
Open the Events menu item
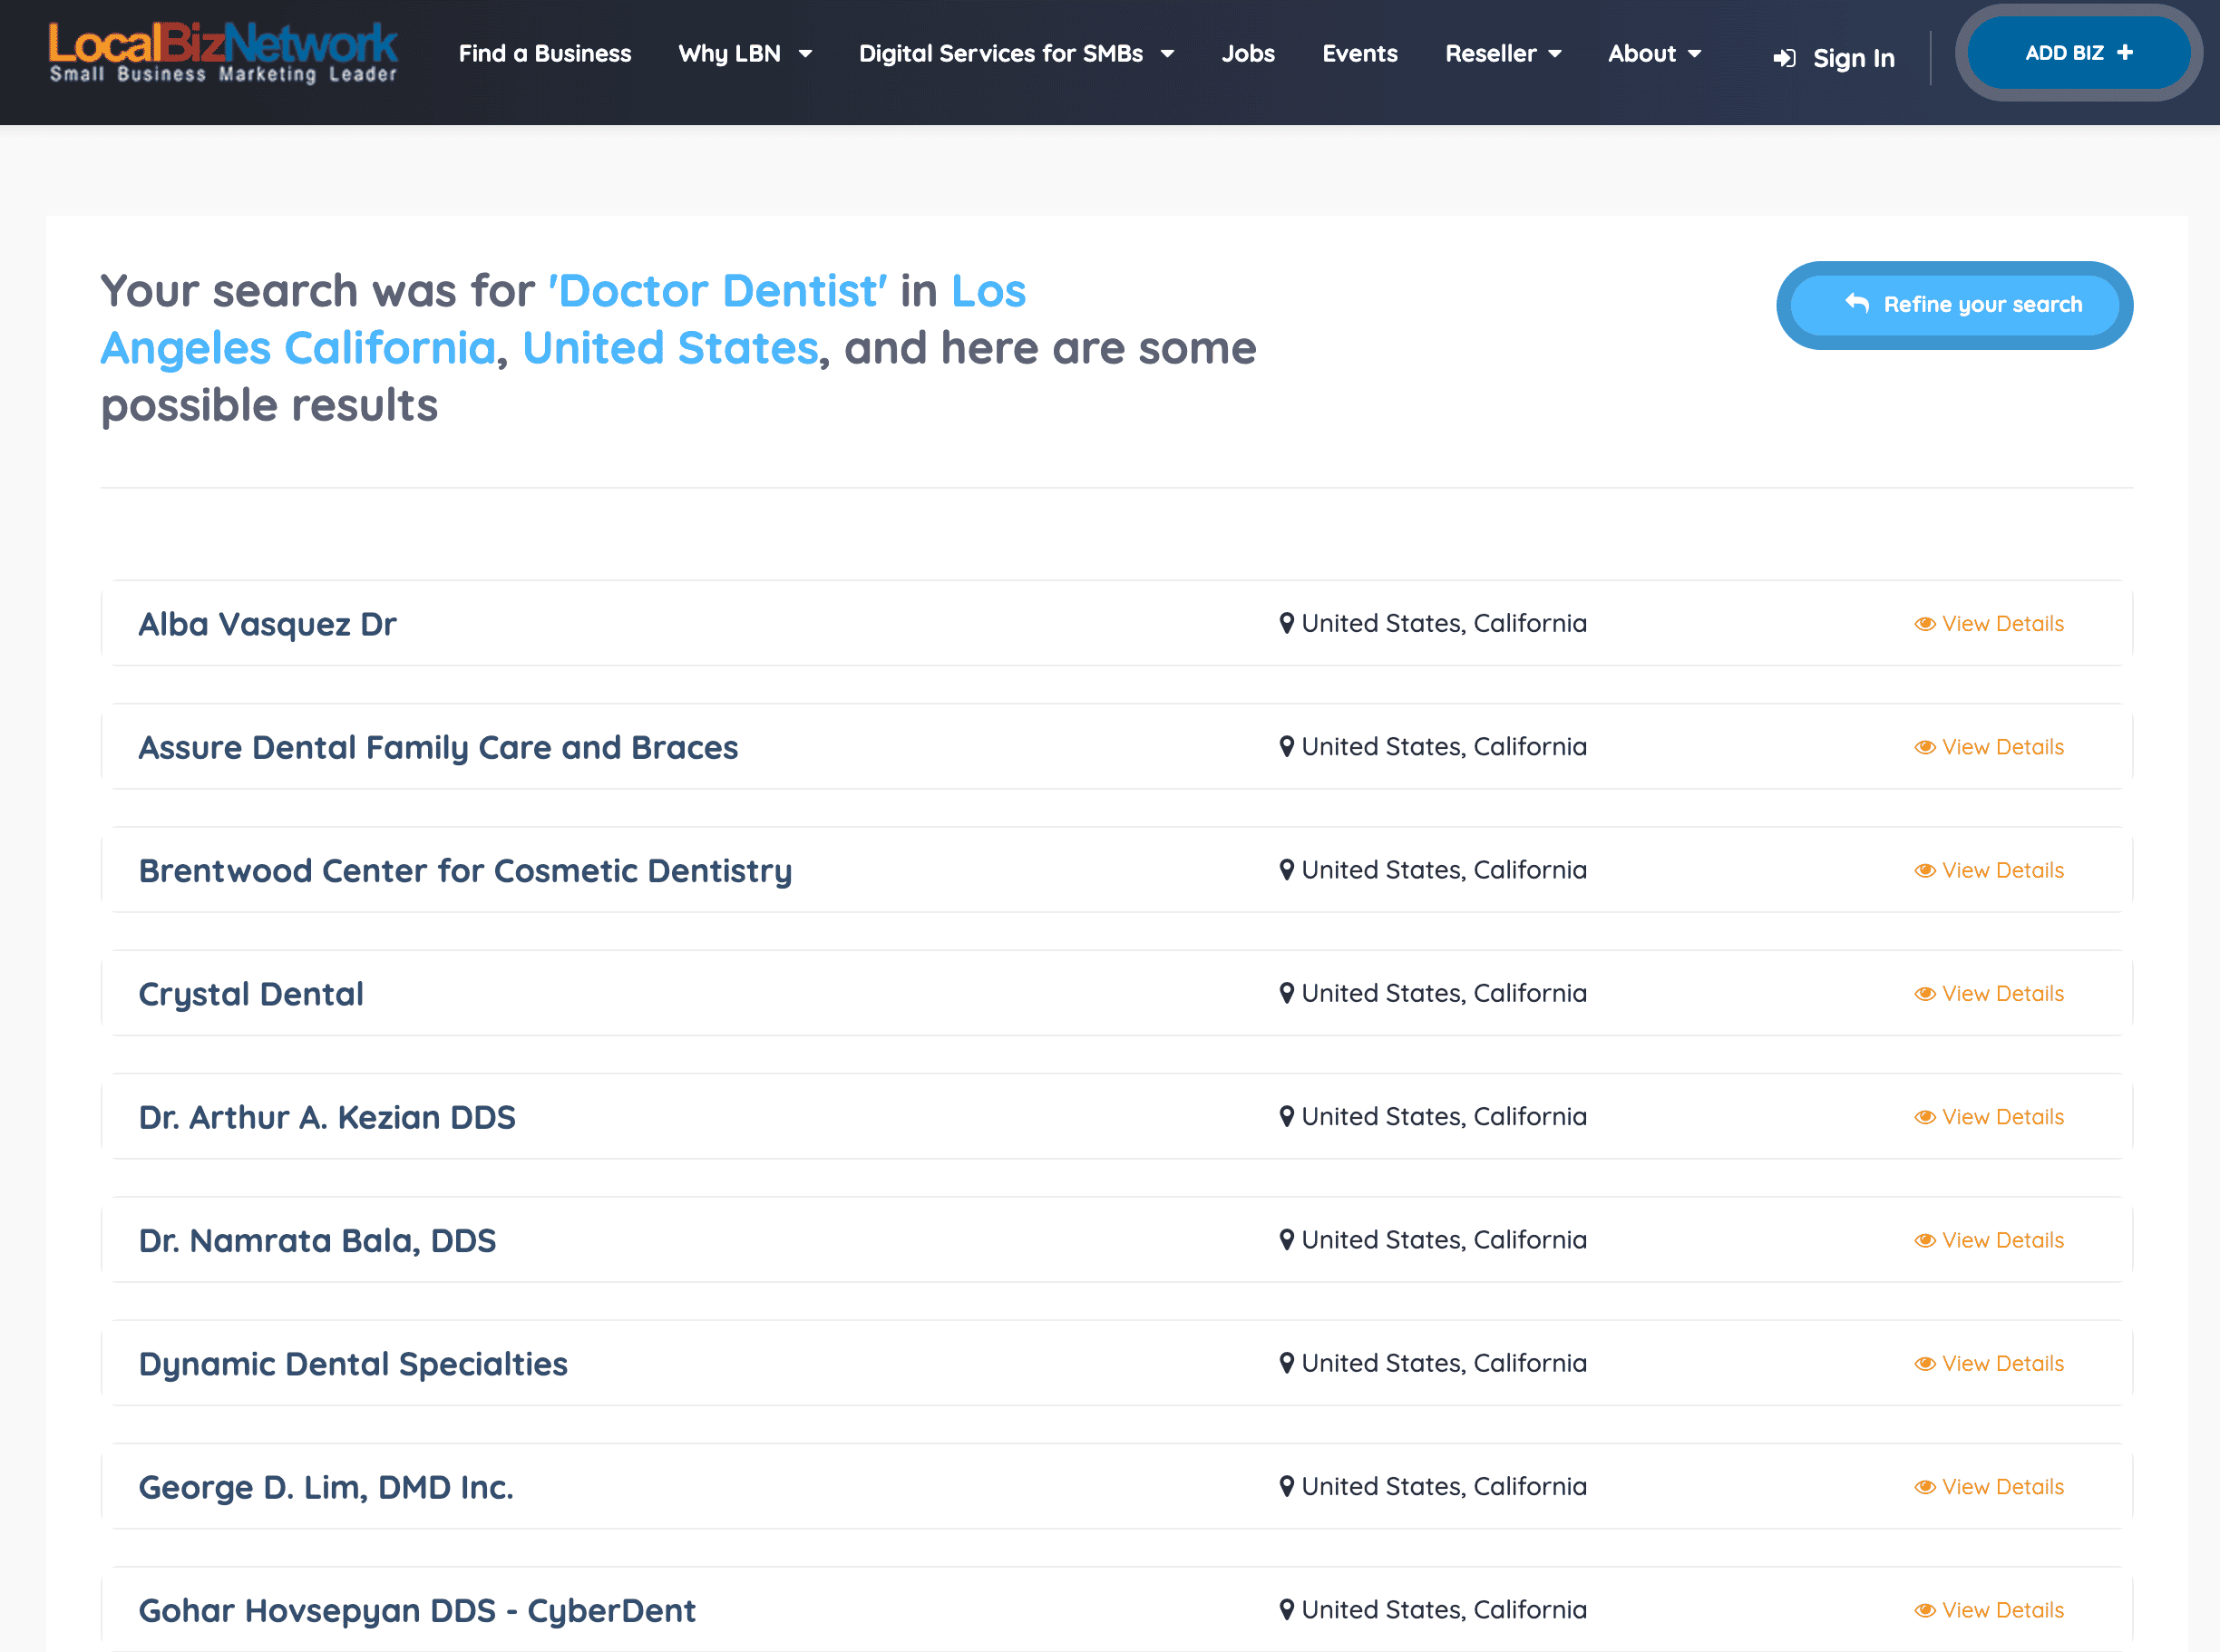click(1359, 54)
